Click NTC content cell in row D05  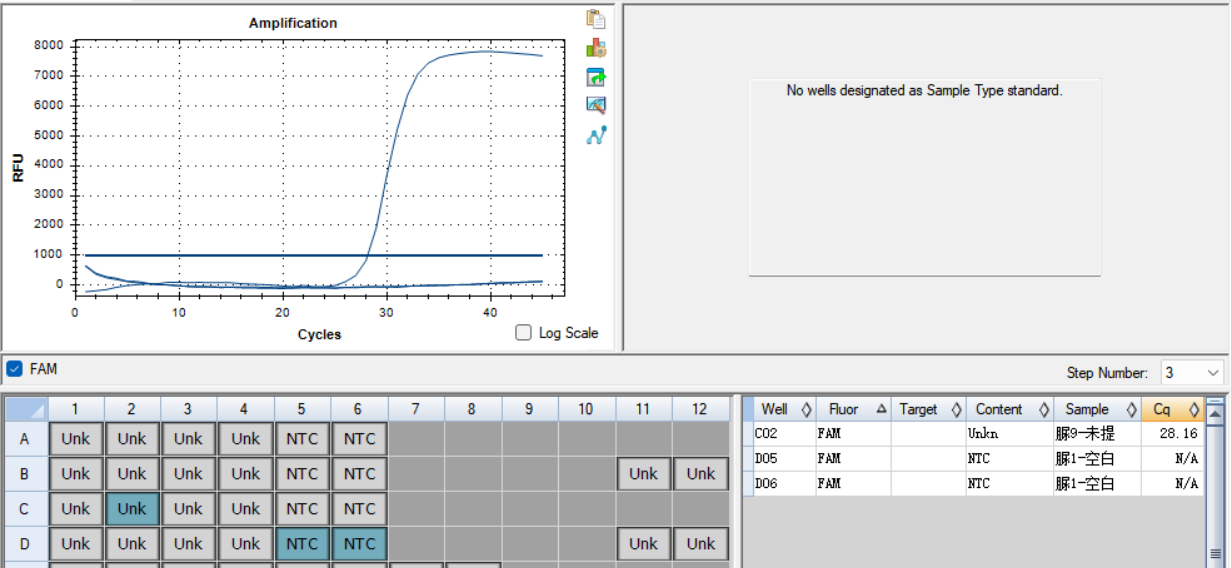[x=1009, y=459]
